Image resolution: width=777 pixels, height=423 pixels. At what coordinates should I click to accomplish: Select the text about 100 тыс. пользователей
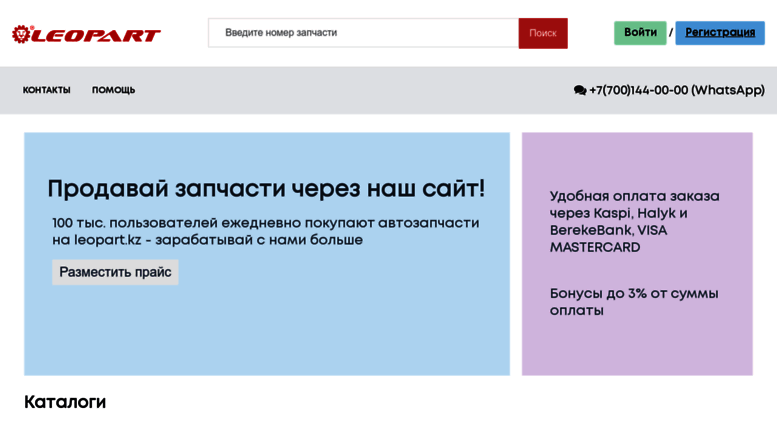266,231
